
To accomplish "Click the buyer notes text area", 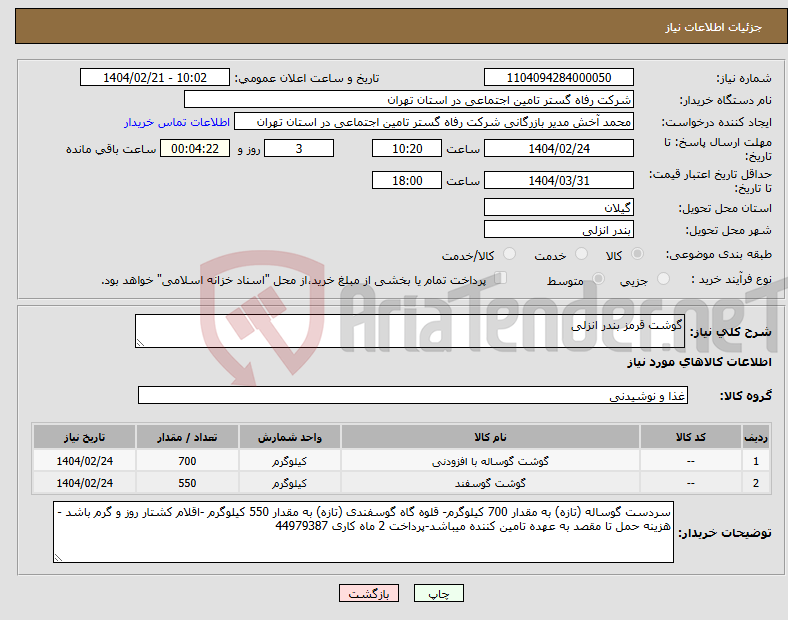I will click(x=363, y=532).
